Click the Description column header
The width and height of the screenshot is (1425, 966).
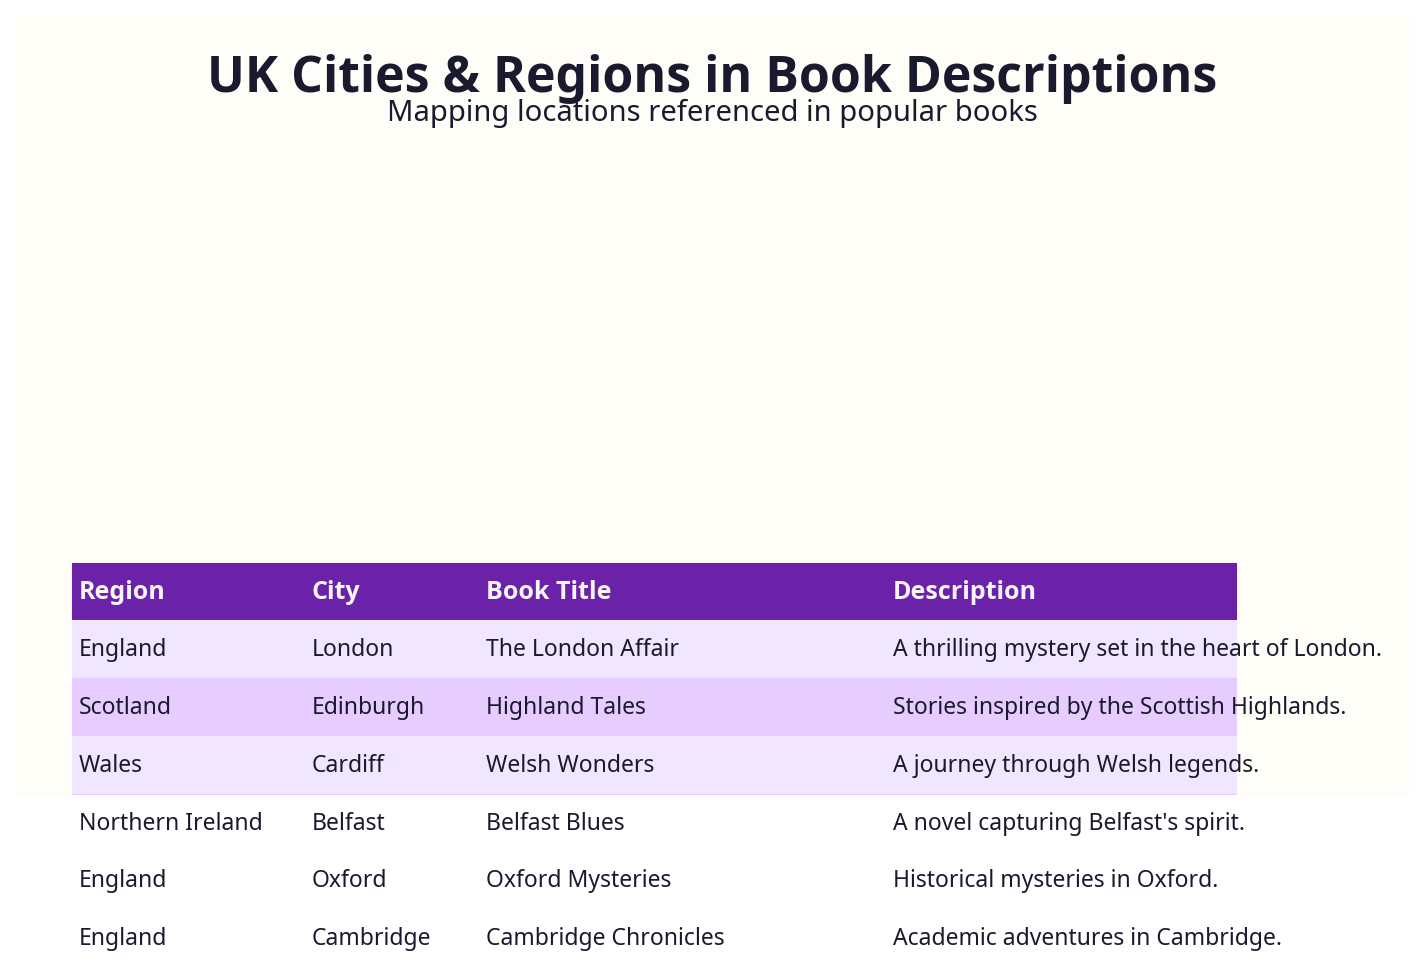(x=963, y=590)
